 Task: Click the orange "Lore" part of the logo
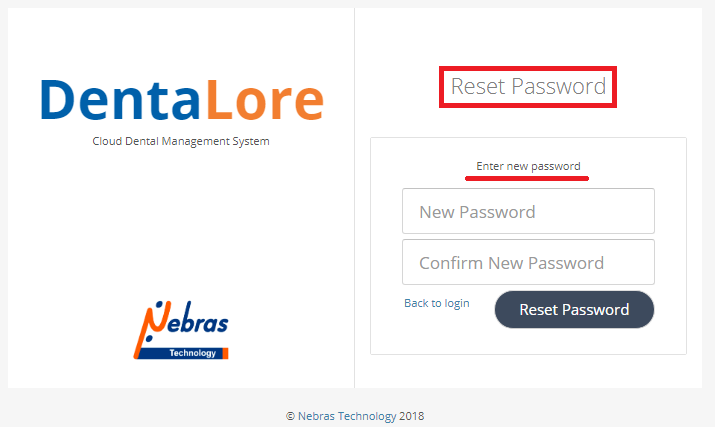[264, 101]
